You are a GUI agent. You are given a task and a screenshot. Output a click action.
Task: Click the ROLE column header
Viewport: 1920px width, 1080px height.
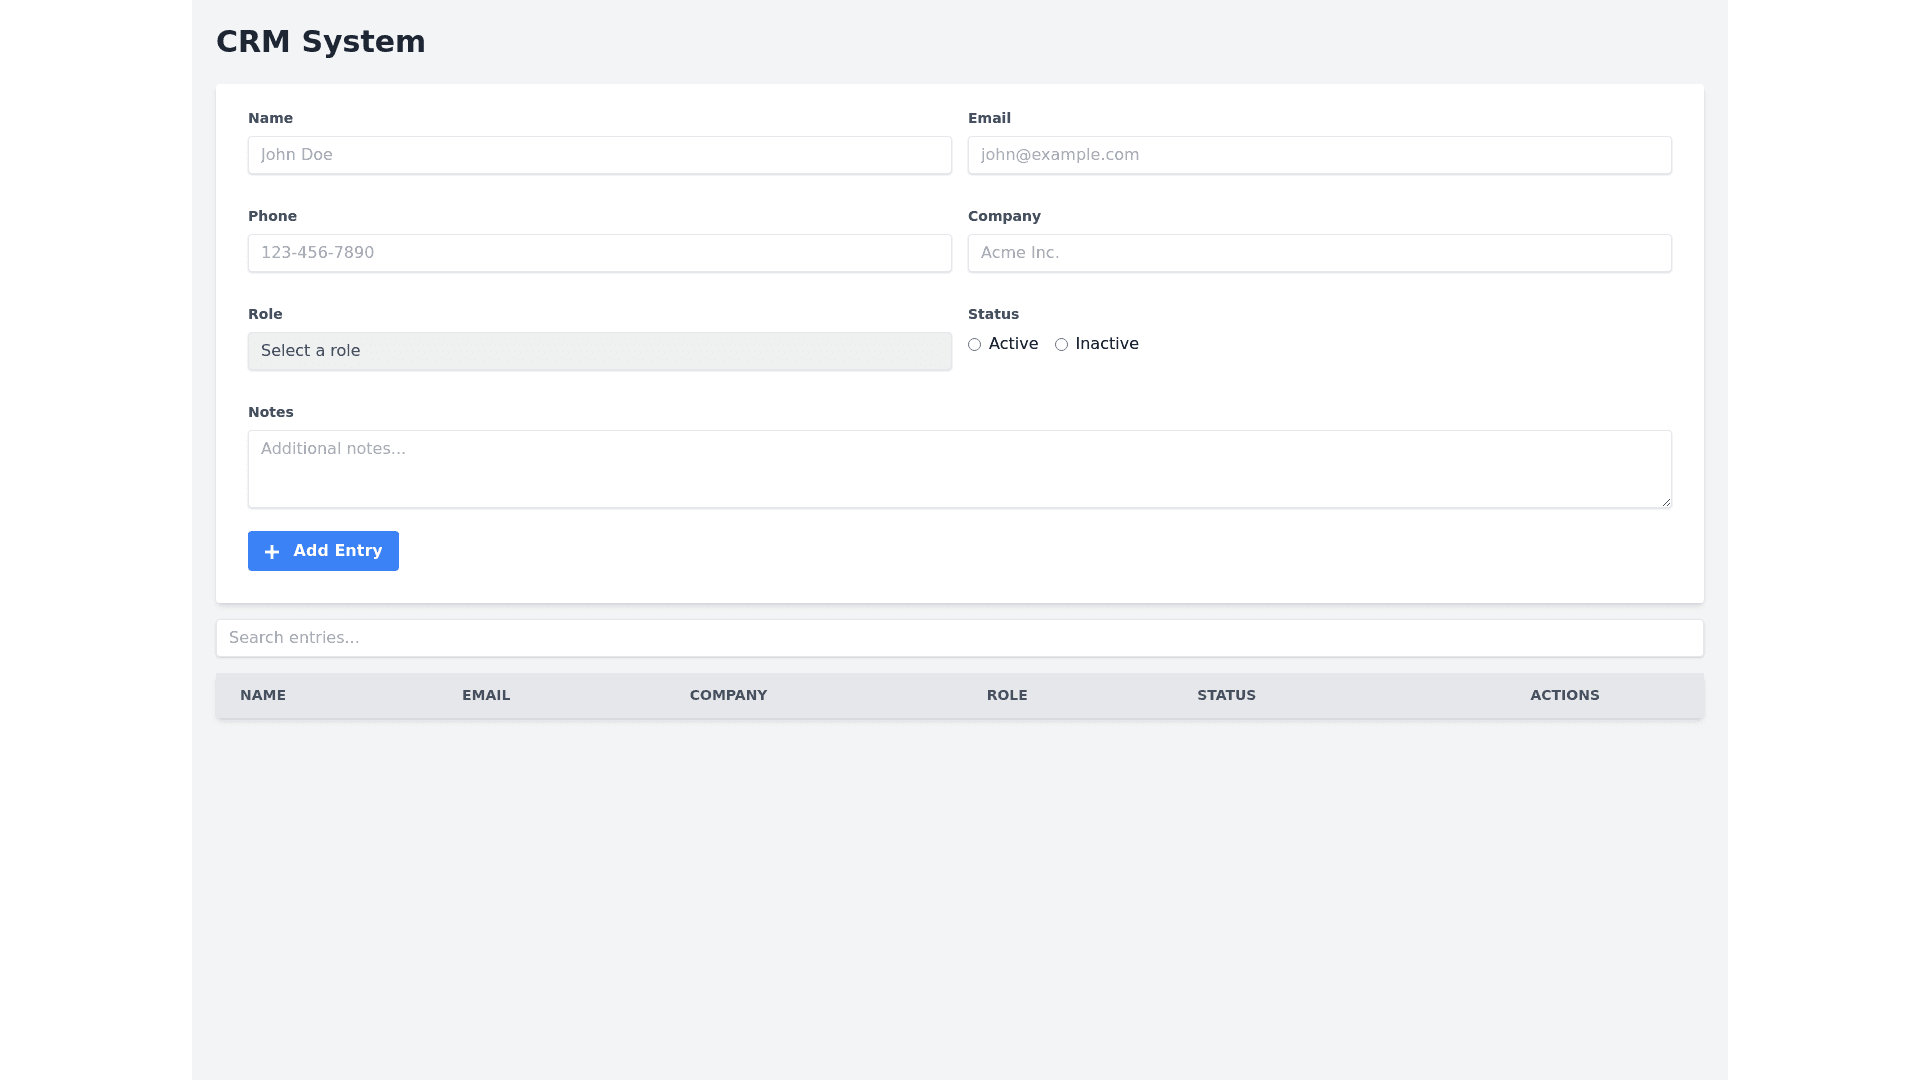pos(1007,695)
